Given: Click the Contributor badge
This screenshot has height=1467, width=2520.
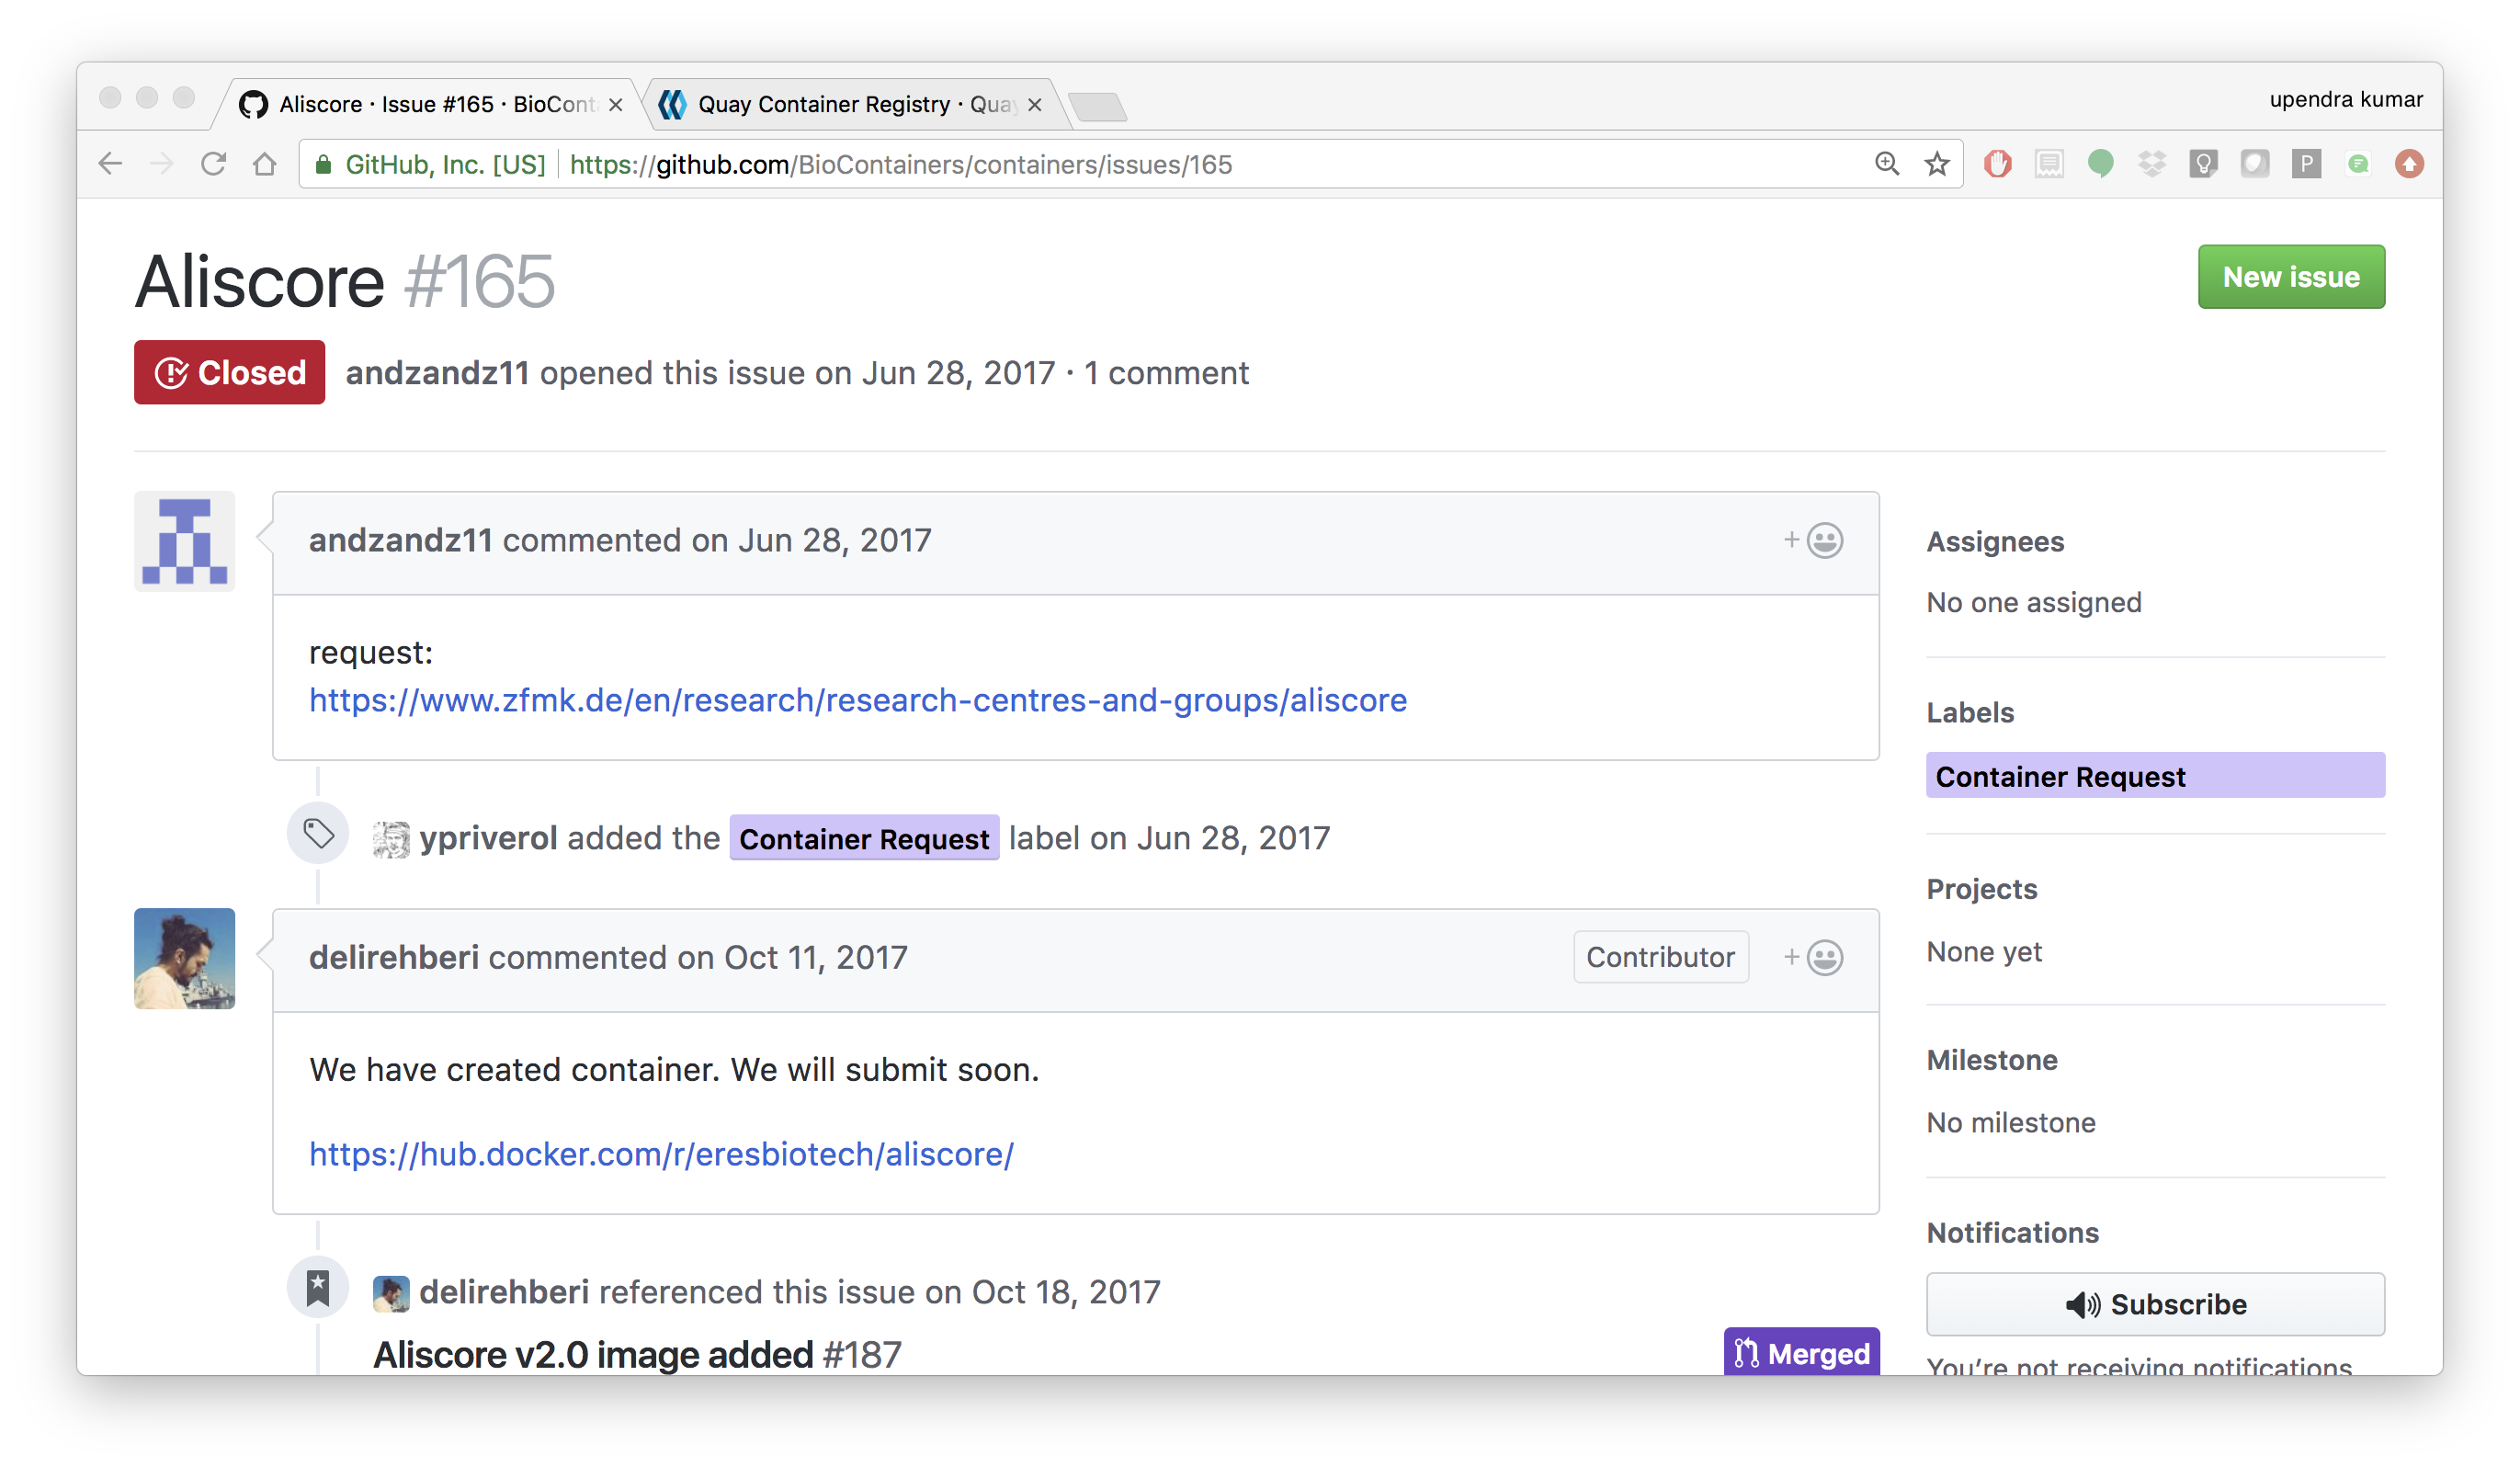Looking at the screenshot, I should [1661, 958].
